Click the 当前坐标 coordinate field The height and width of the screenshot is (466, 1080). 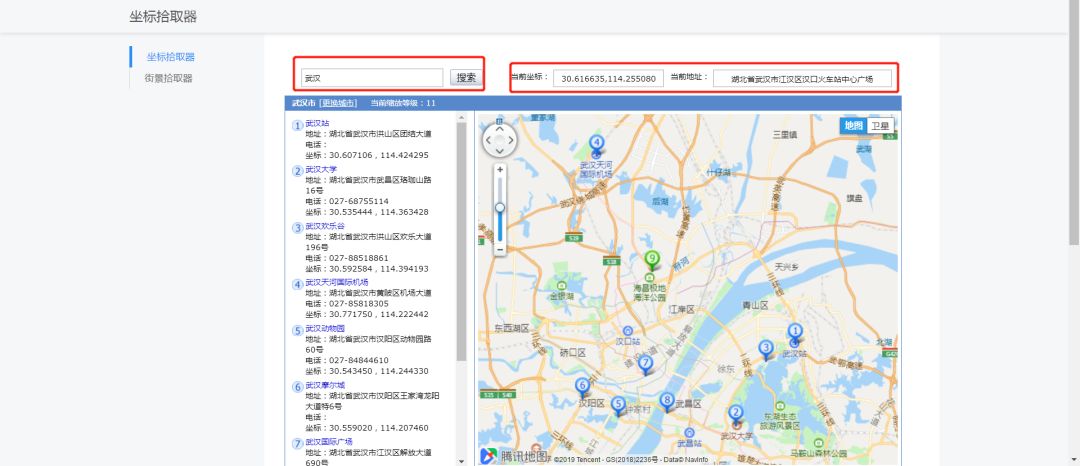(x=608, y=78)
